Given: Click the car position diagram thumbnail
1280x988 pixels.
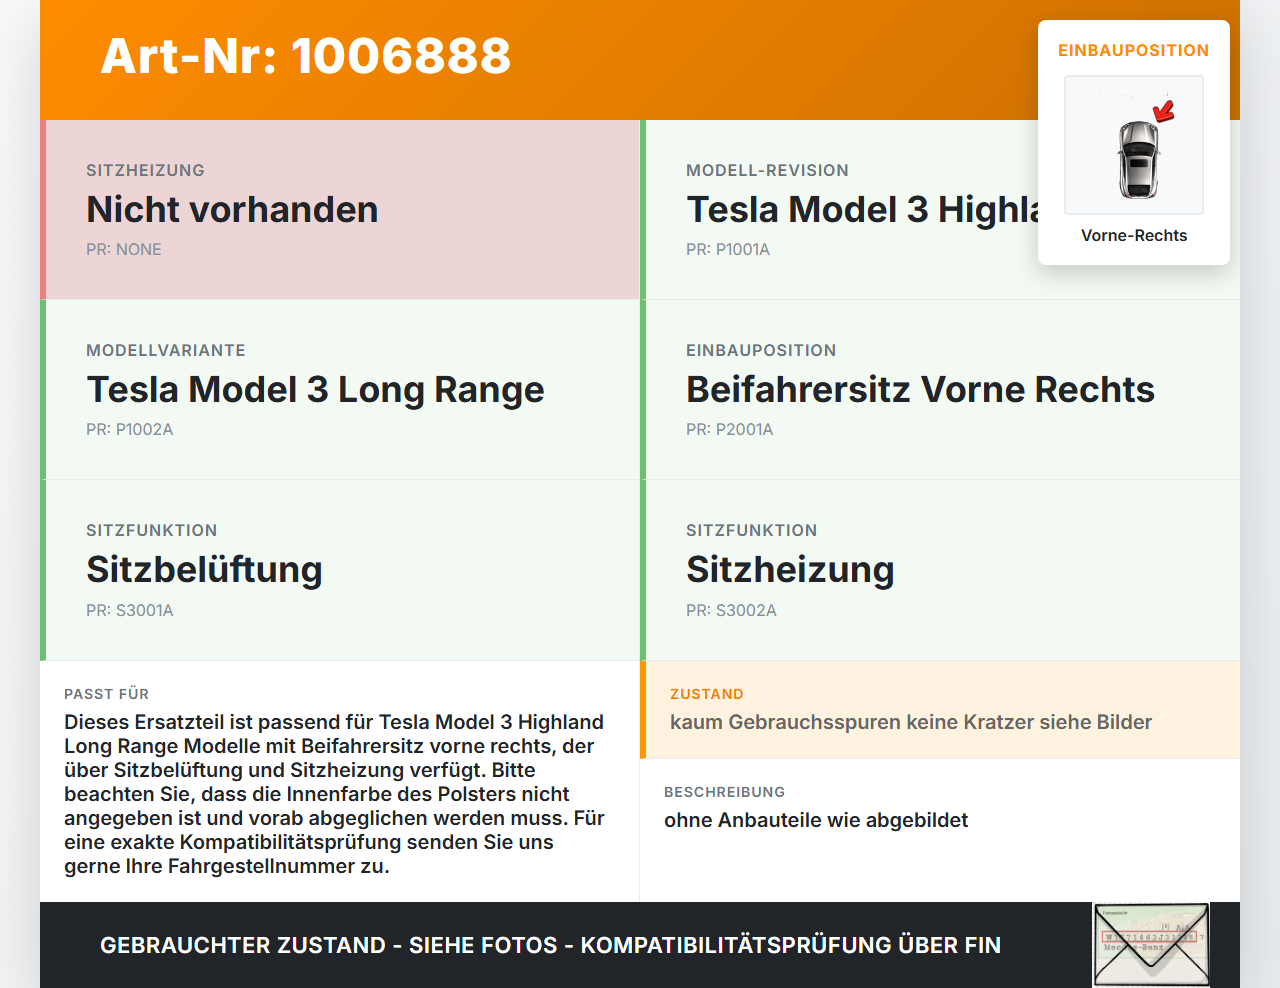Looking at the screenshot, I should pyautogui.click(x=1134, y=145).
